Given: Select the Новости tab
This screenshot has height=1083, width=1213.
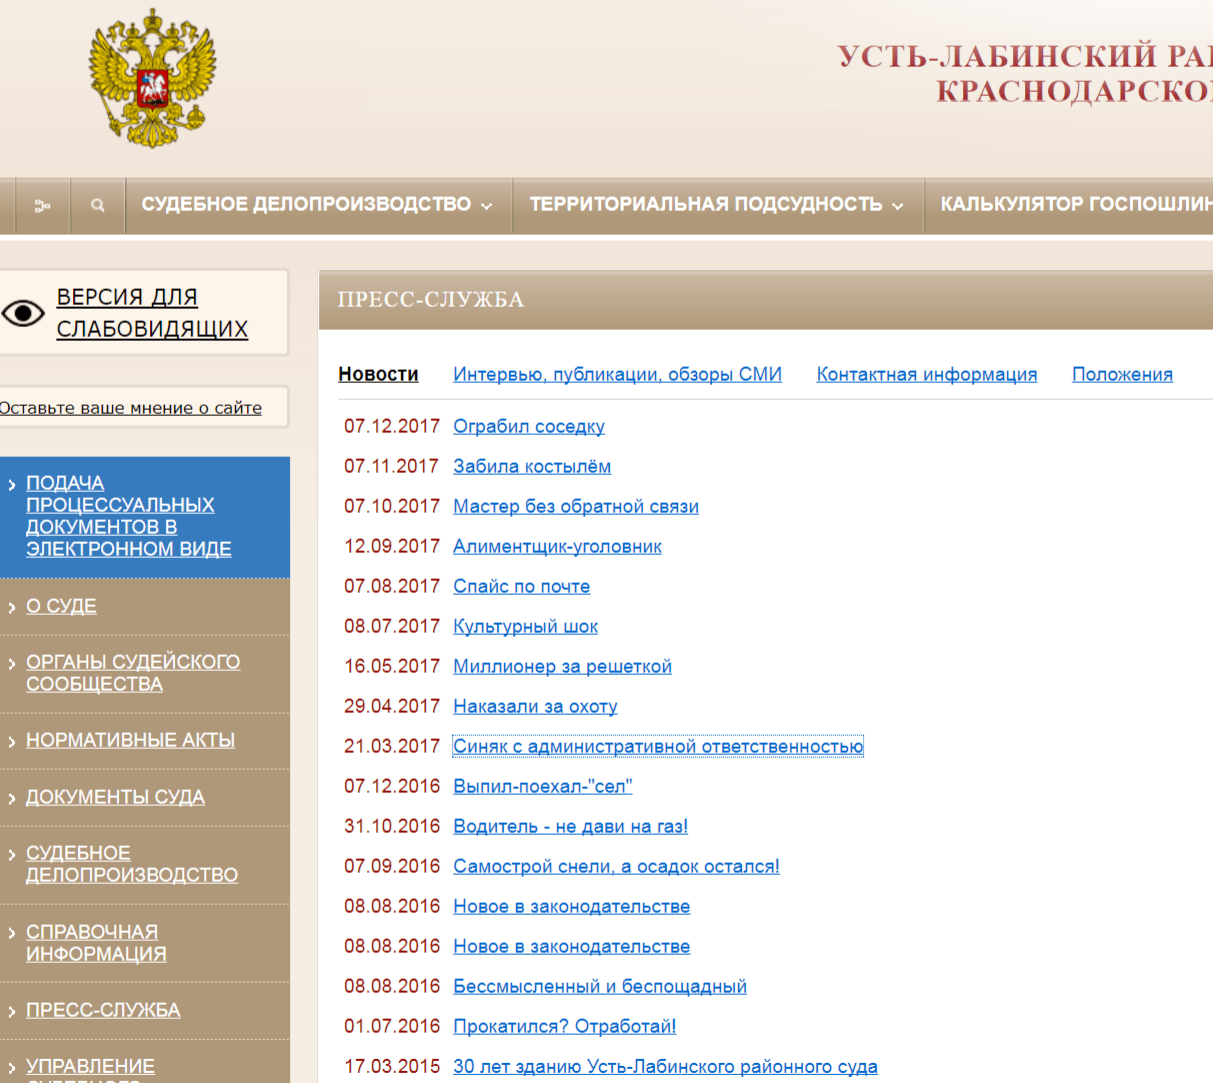Looking at the screenshot, I should click(x=378, y=374).
